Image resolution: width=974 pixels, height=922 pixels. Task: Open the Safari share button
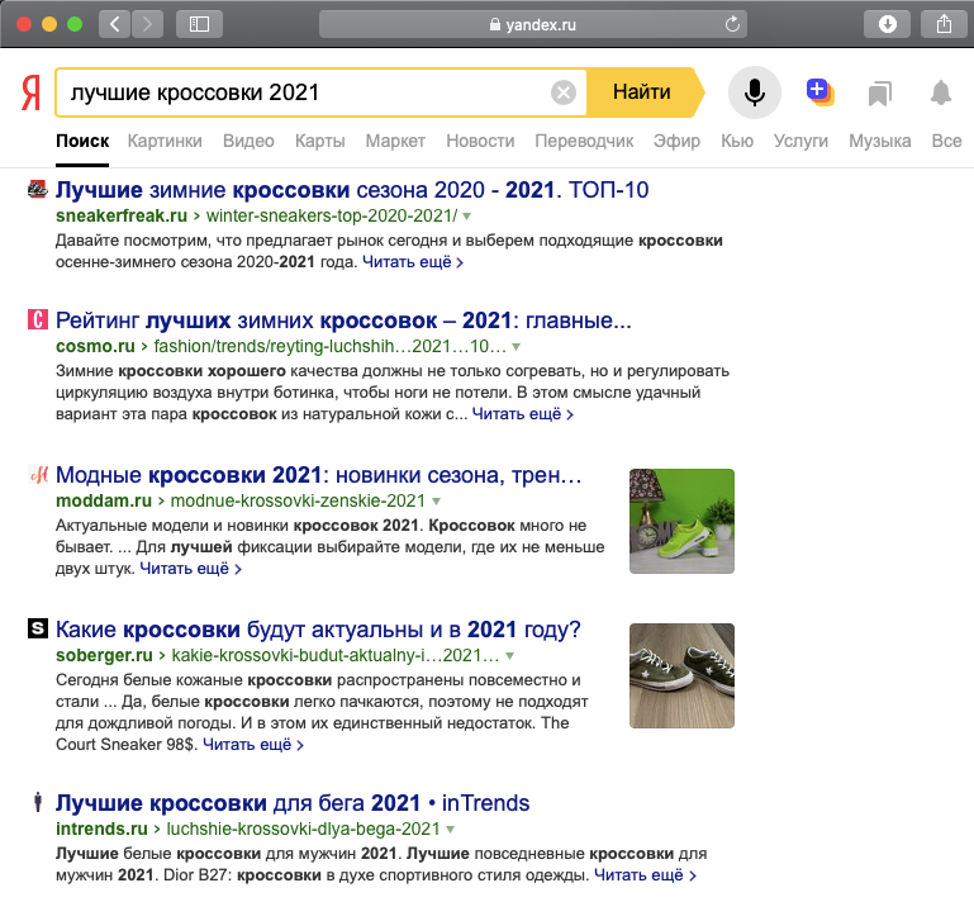click(x=944, y=24)
